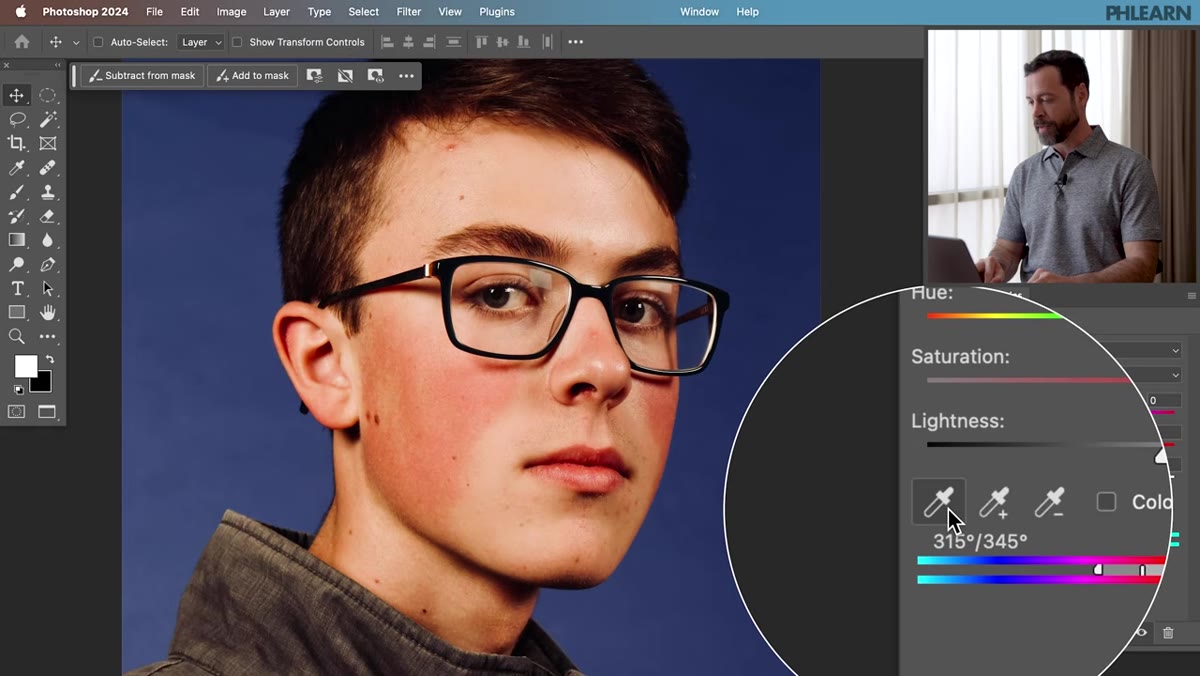Image resolution: width=1200 pixels, height=676 pixels.
Task: Select the History Brush tool
Action: click(17, 216)
